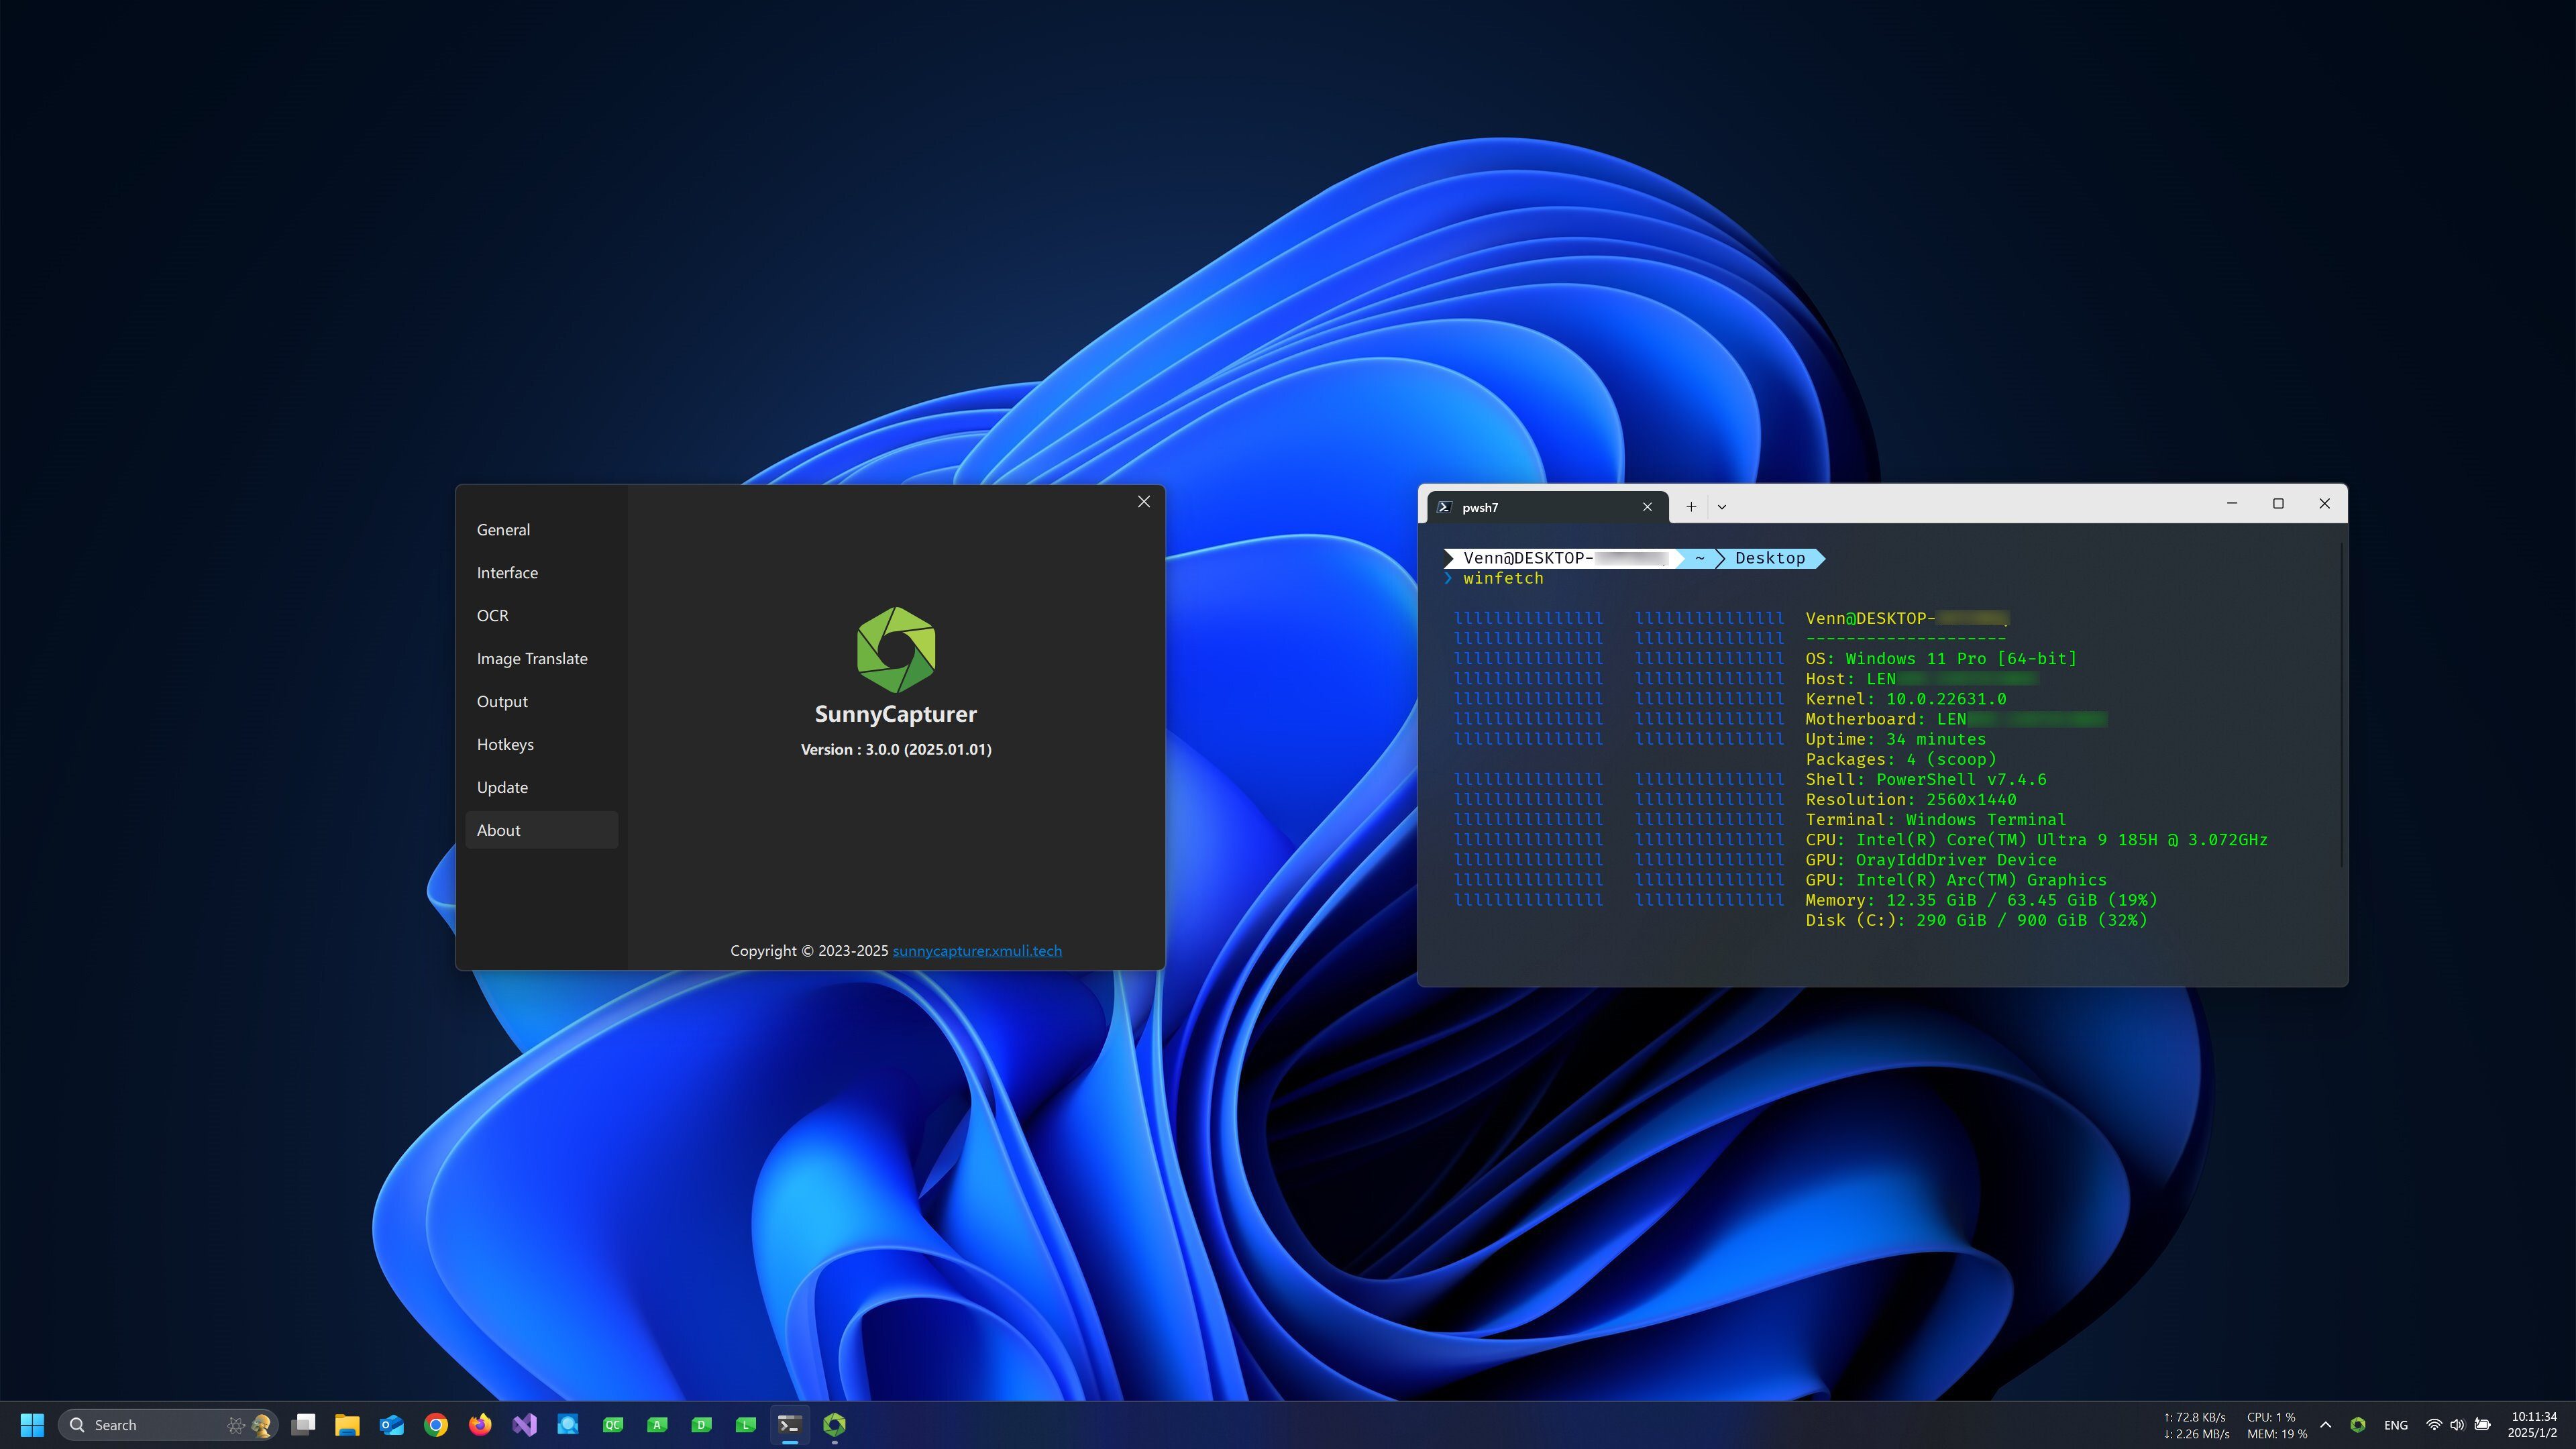Viewport: 2576px width, 1449px height.
Task: Select the Update section in sidebar
Action: point(541,788)
